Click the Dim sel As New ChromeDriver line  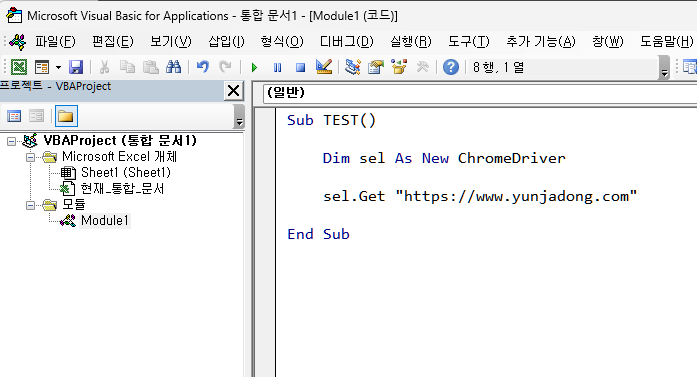[x=444, y=158]
